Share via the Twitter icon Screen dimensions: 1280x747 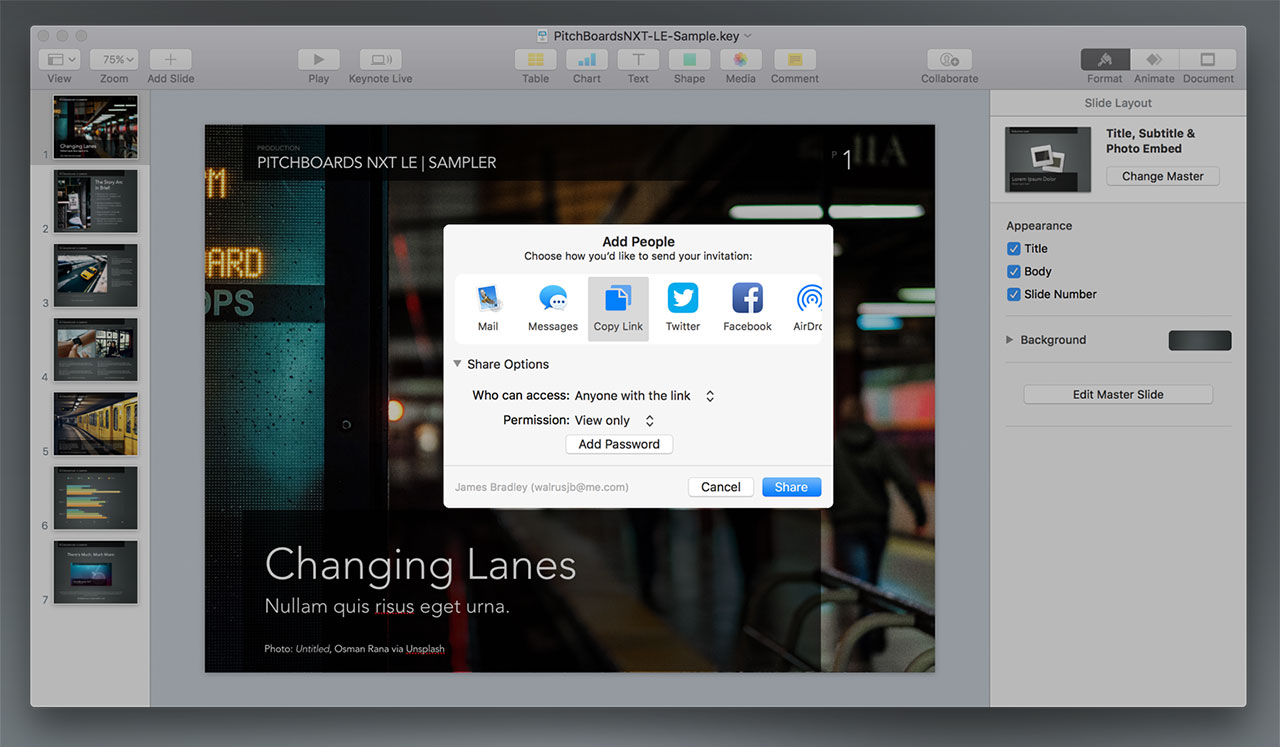click(x=683, y=299)
